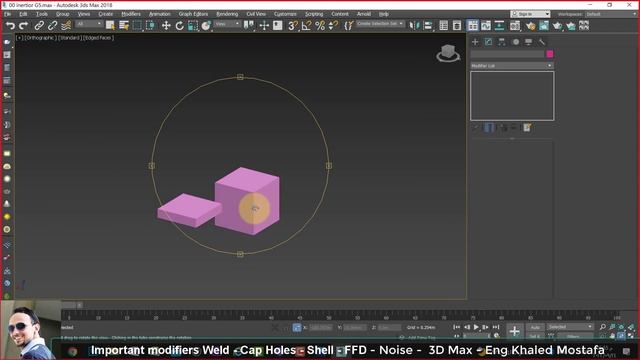Click the Go to End button

point(496,327)
